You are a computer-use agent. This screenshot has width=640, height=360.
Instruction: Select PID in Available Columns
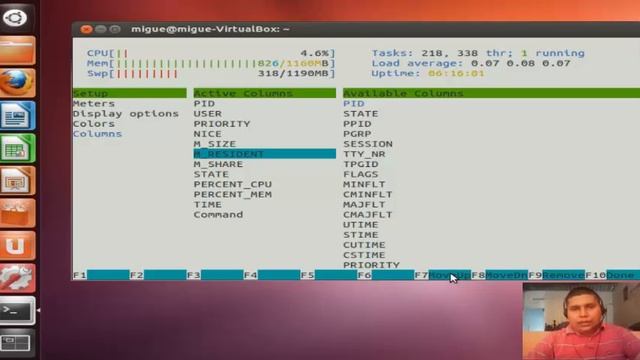pos(354,104)
